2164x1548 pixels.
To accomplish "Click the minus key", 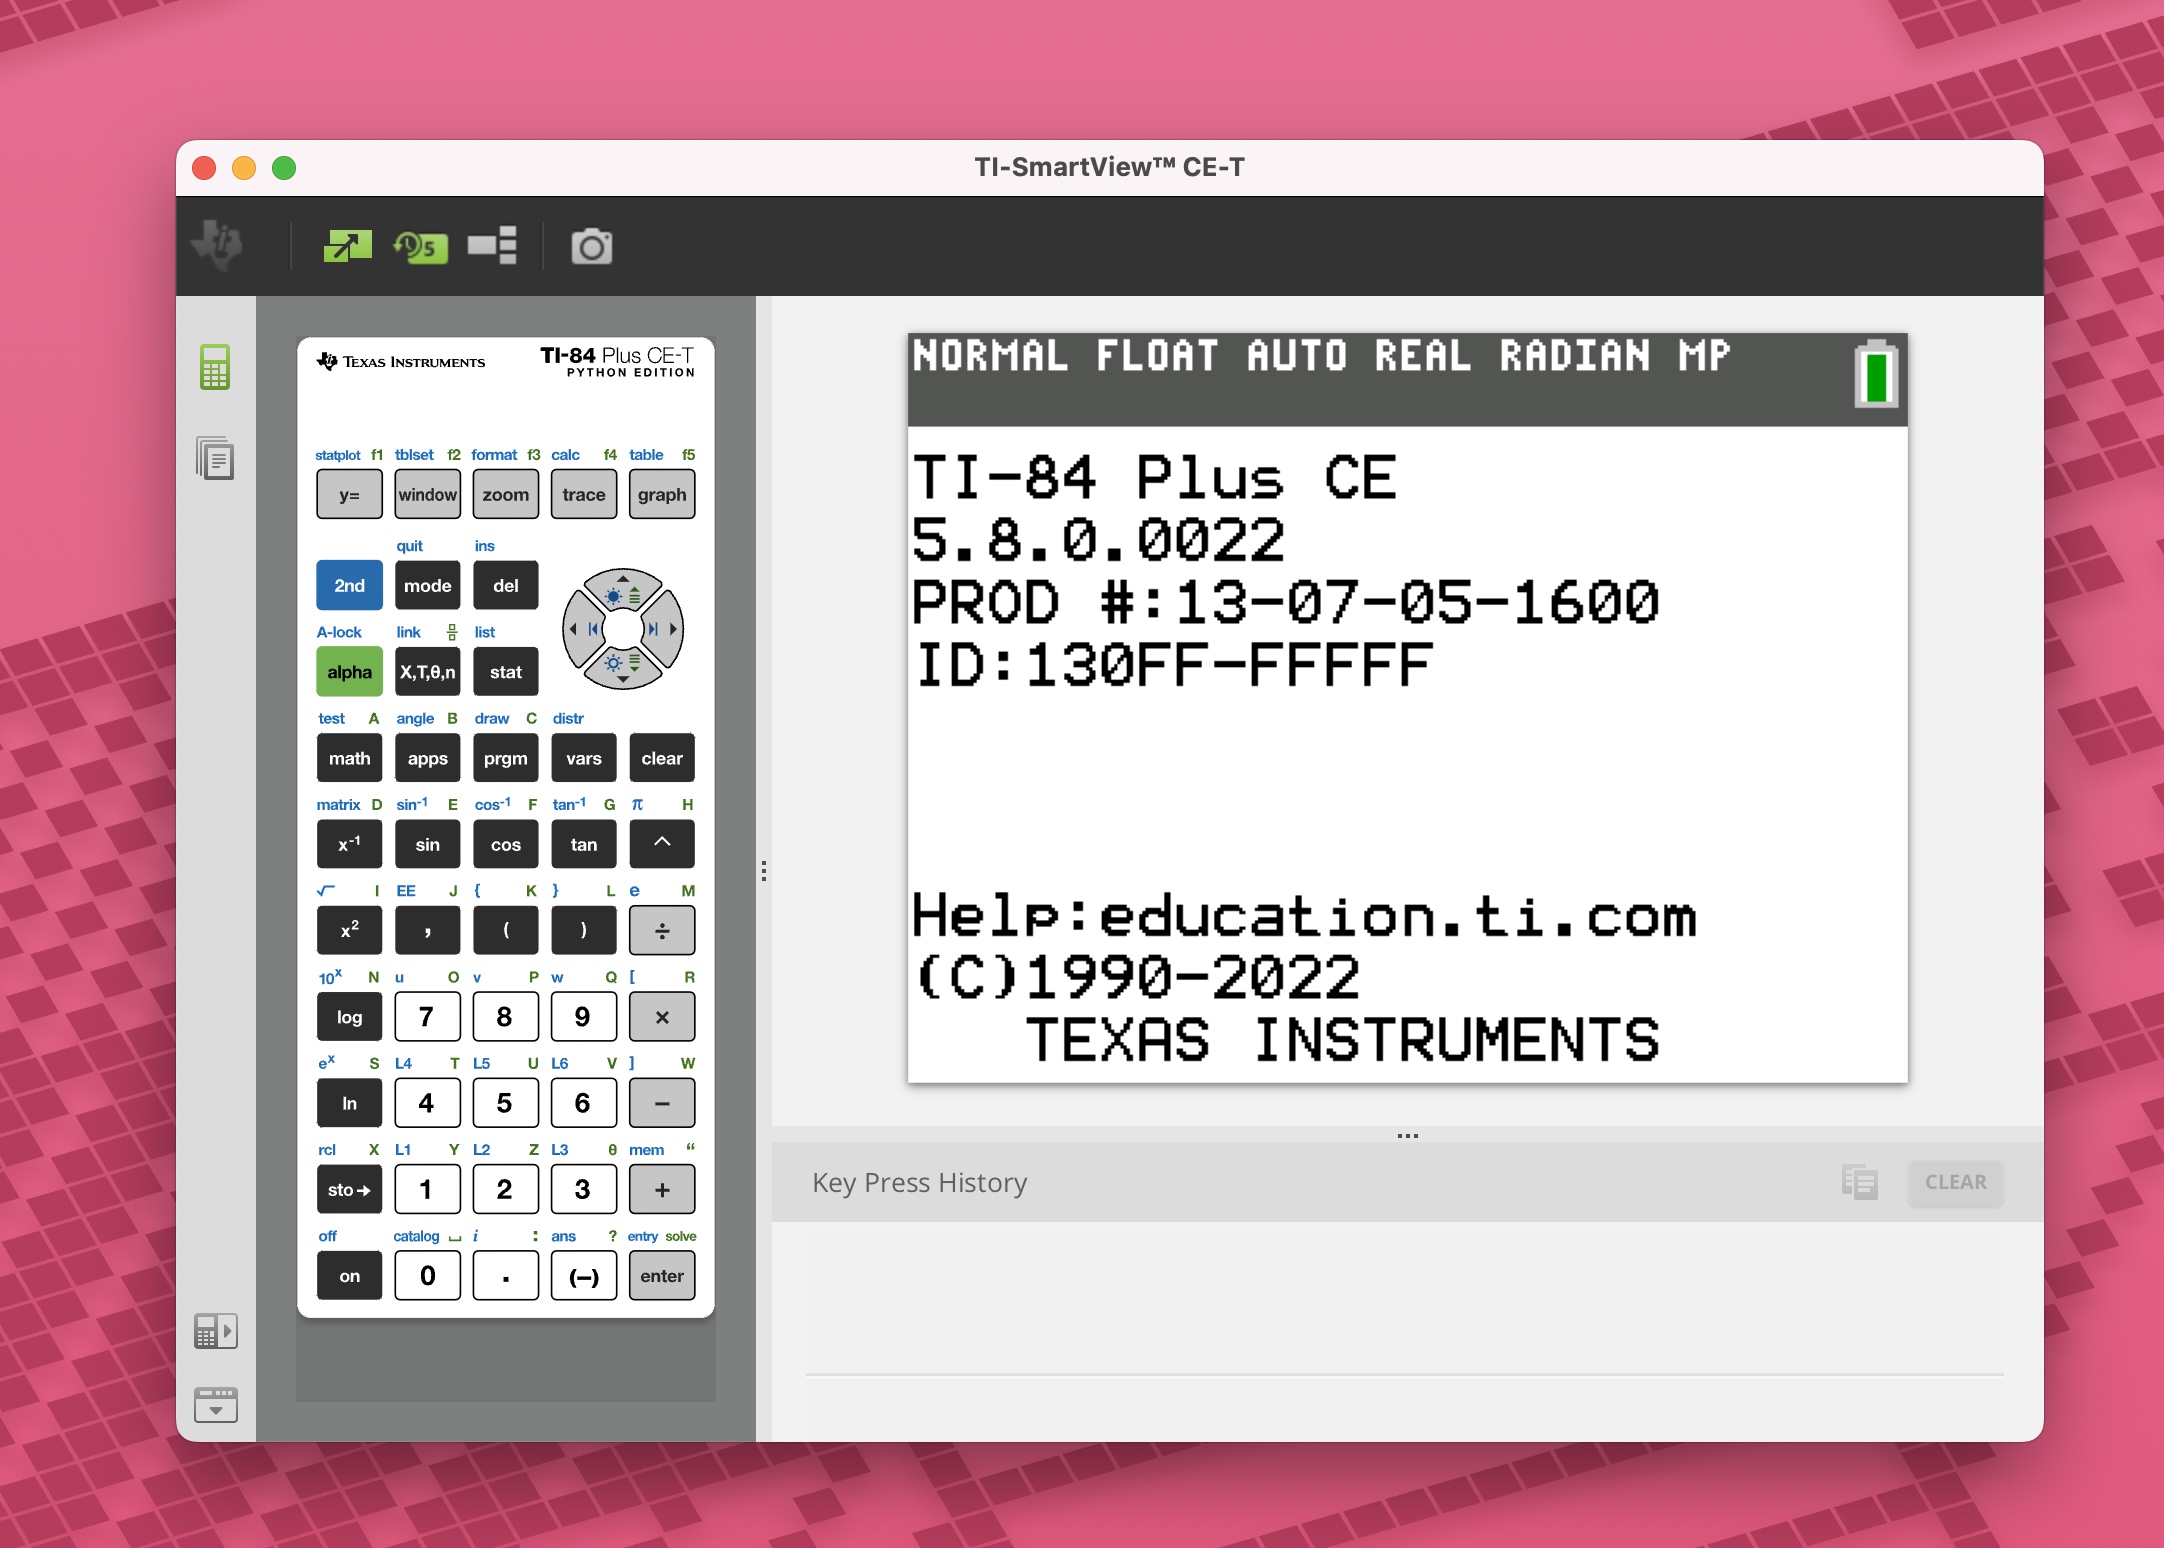I will coord(662,1103).
